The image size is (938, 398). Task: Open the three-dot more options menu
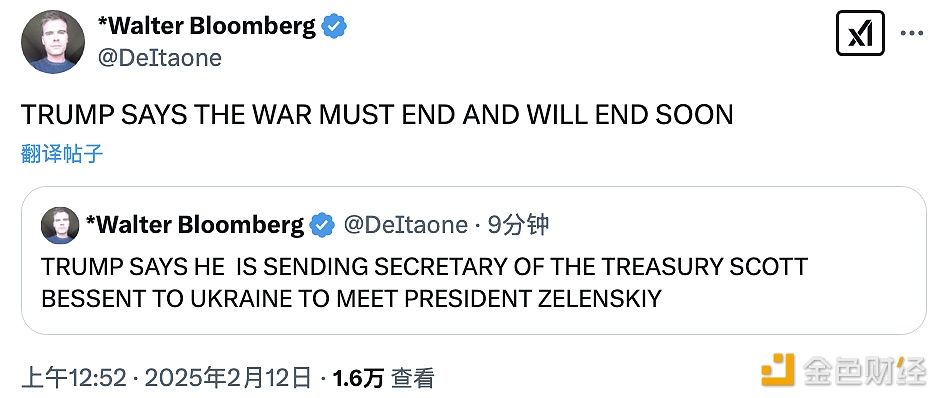912,34
